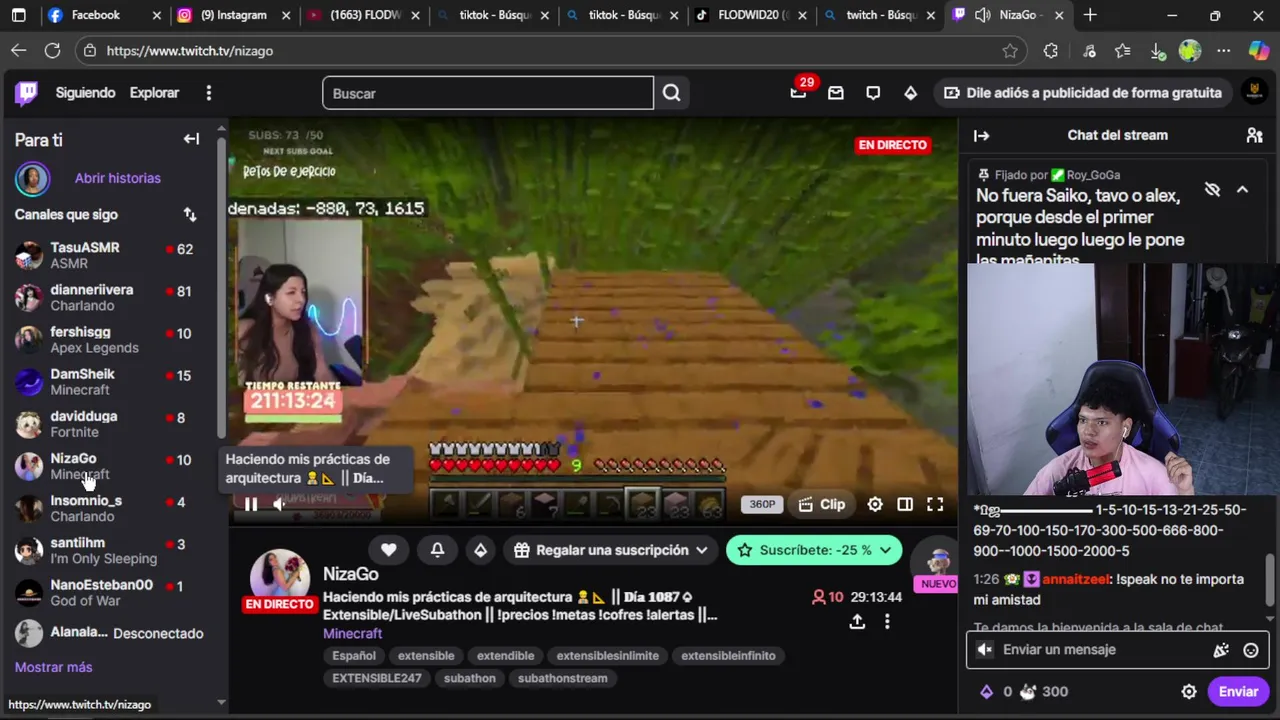Viewport: 1280px width, 720px height.
Task: Create a Clip of the stream
Action: click(821, 504)
